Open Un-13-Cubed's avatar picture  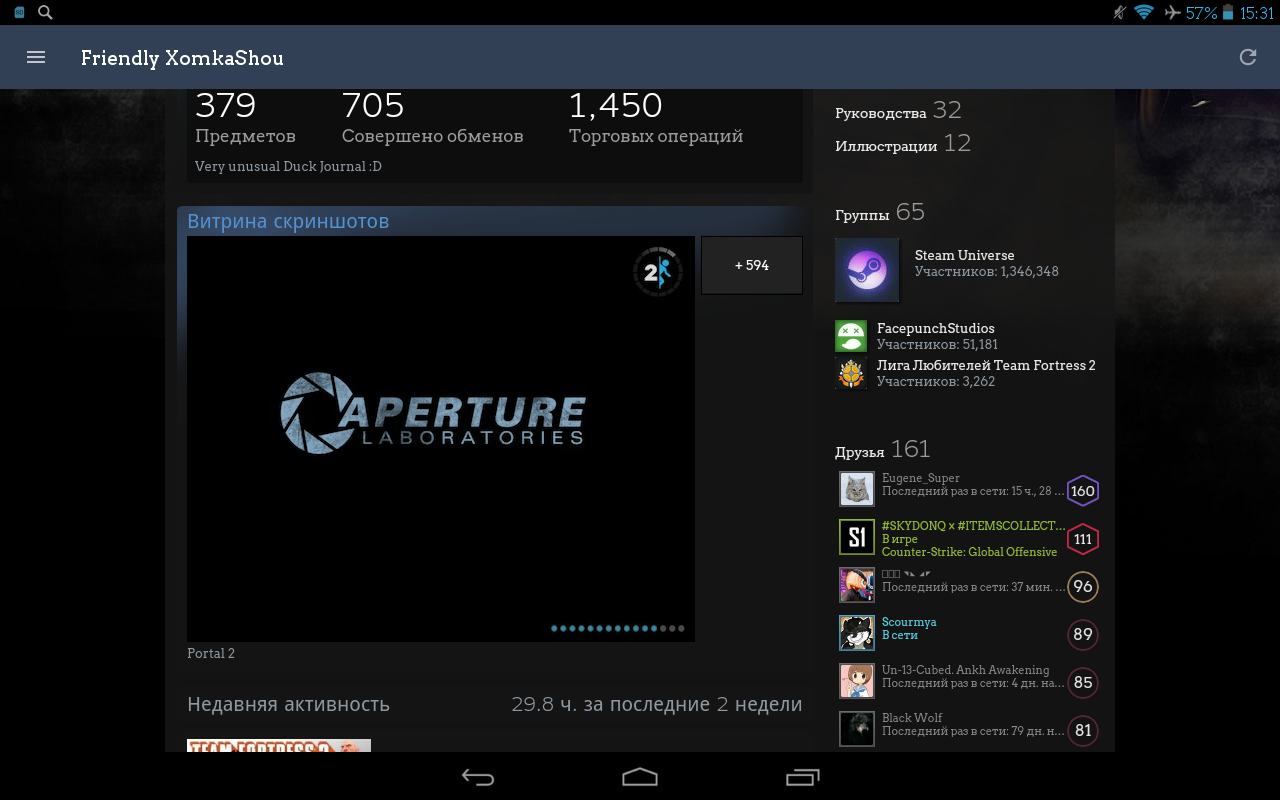857,681
